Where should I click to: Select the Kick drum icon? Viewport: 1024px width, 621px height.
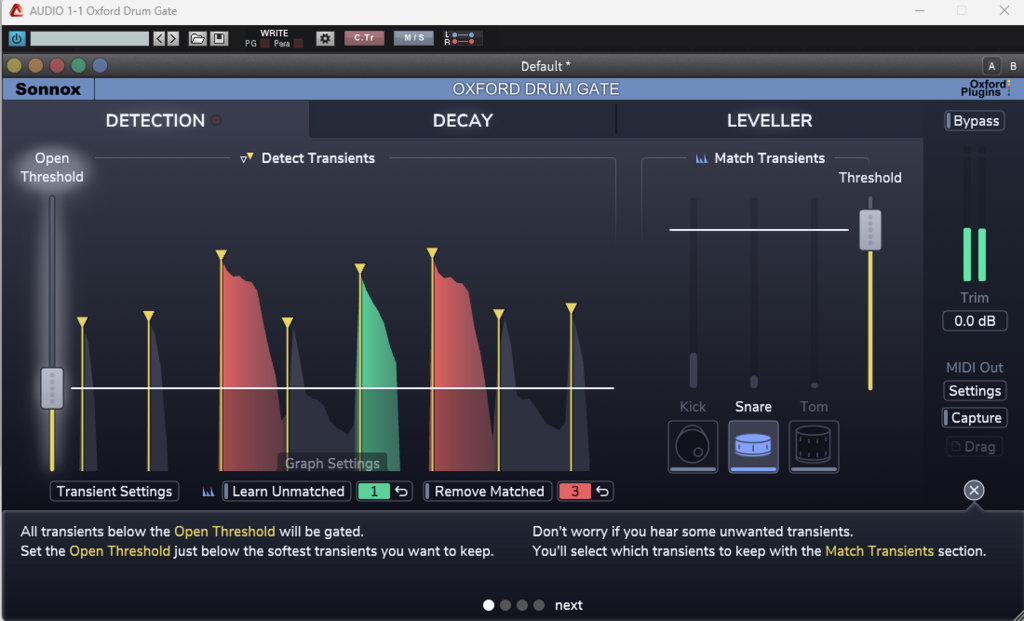693,447
